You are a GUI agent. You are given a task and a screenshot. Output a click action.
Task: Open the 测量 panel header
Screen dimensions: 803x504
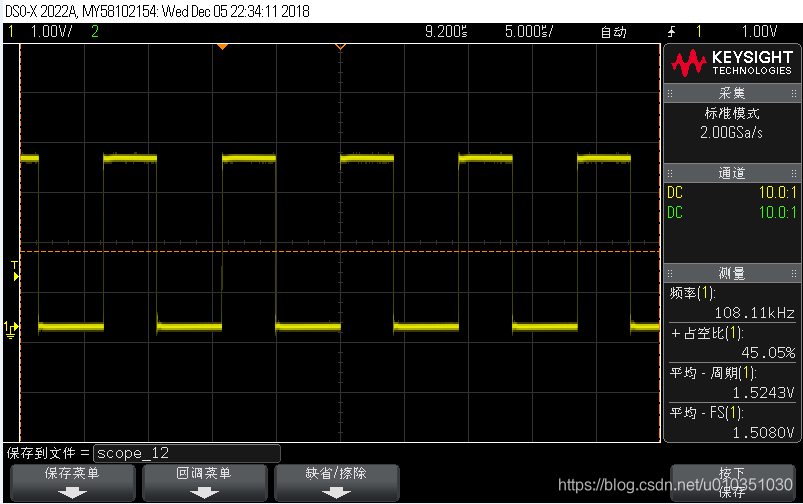tap(732, 273)
